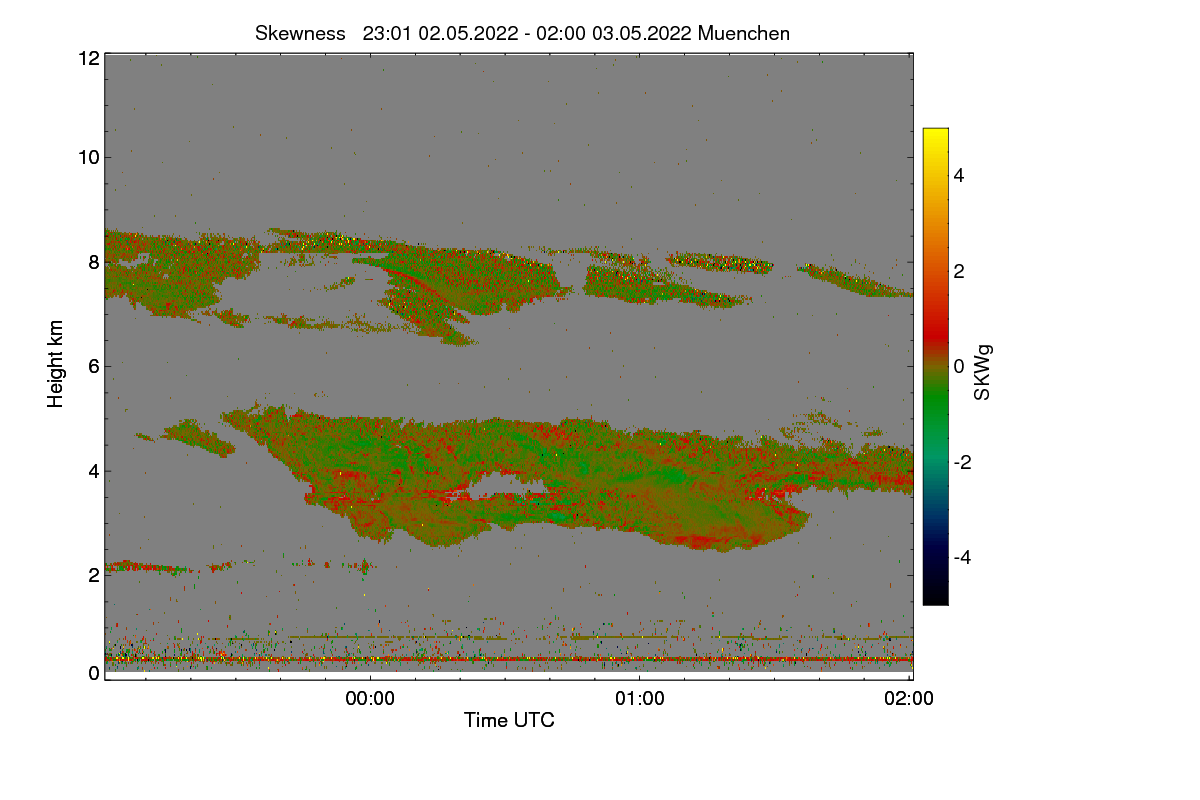Click the plot title 'Skewness 23:01 02.05.2022 - 02:00 03.05.2022 Muenchen'
The width and height of the screenshot is (1200, 800).
pyautogui.click(x=522, y=33)
